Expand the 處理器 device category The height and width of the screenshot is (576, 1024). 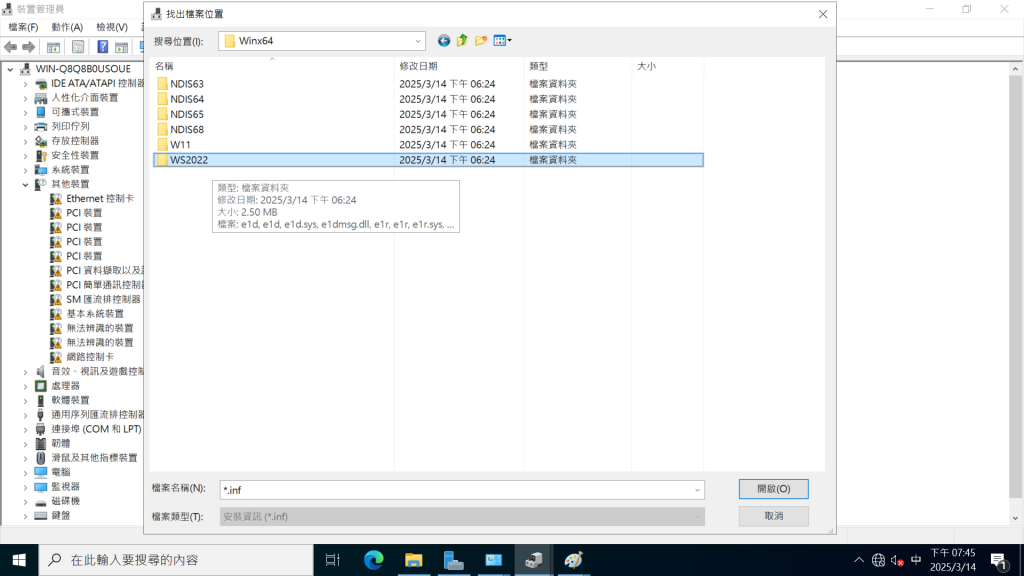(26, 385)
